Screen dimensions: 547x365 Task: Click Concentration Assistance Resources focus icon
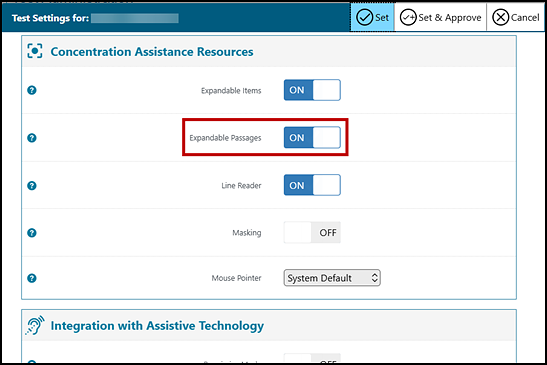click(35, 51)
